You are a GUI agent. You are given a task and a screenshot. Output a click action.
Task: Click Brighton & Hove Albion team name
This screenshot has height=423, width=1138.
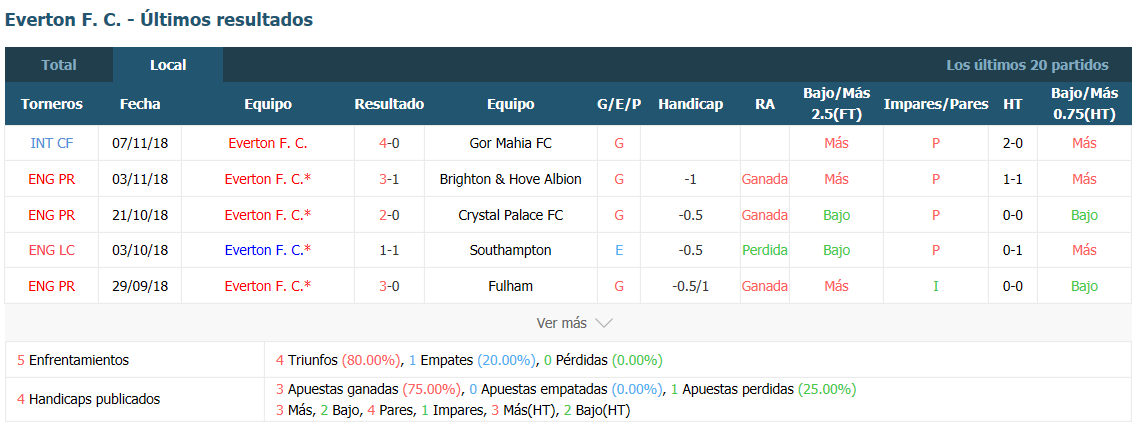pos(510,179)
